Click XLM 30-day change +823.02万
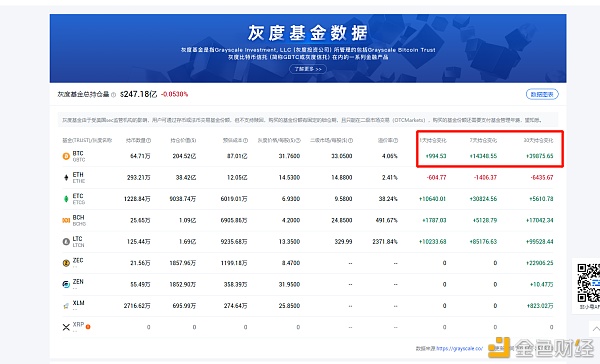 coord(540,306)
